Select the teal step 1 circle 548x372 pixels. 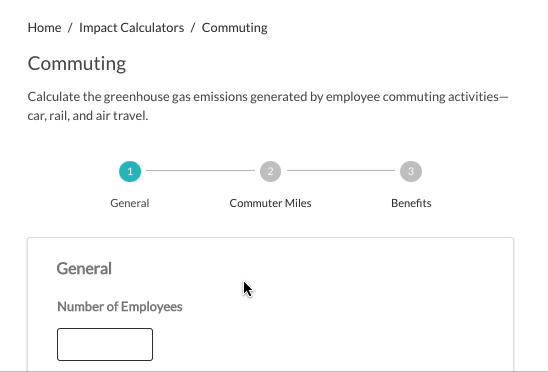coord(130,171)
